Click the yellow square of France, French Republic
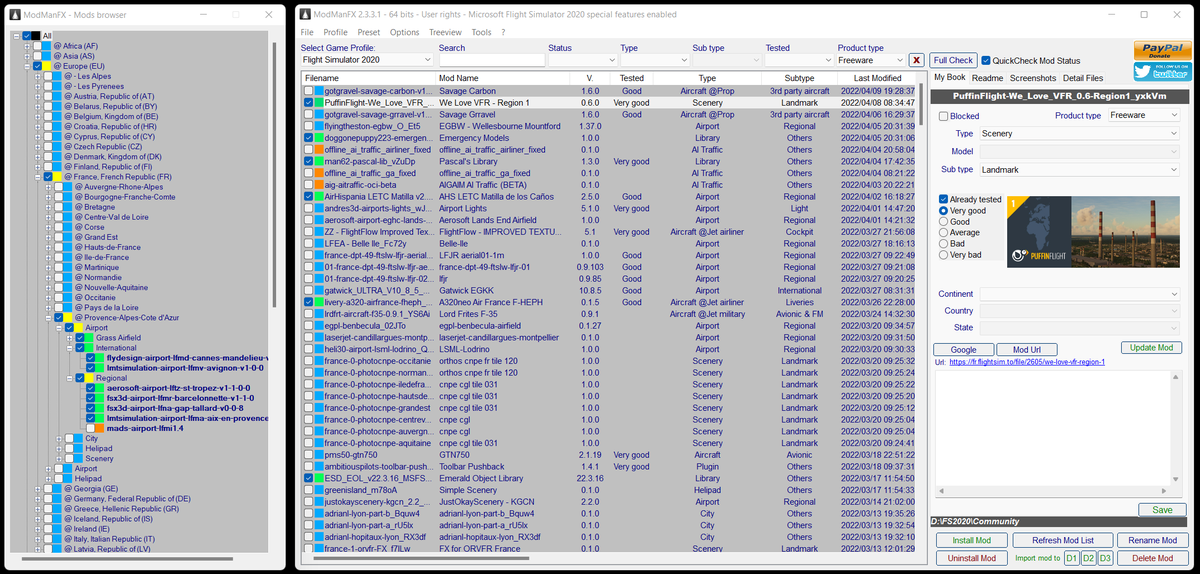This screenshot has width=1200, height=574. 59,177
